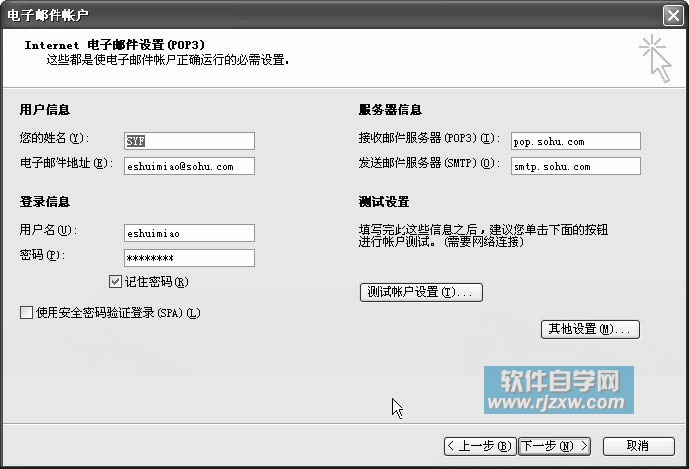Image resolution: width=689 pixels, height=469 pixels.
Task: Click the 您的姓名 field containing SYF
Action: (x=189, y=141)
